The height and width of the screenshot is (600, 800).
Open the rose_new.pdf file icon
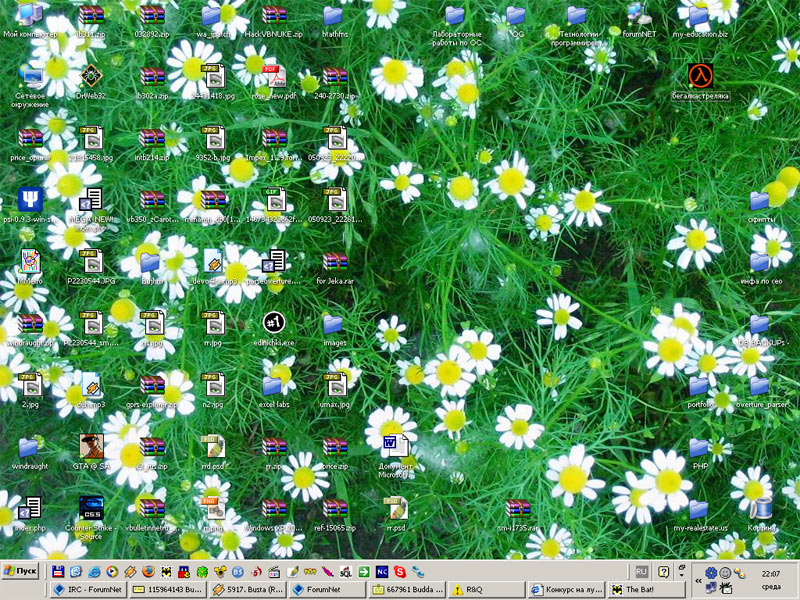click(274, 77)
